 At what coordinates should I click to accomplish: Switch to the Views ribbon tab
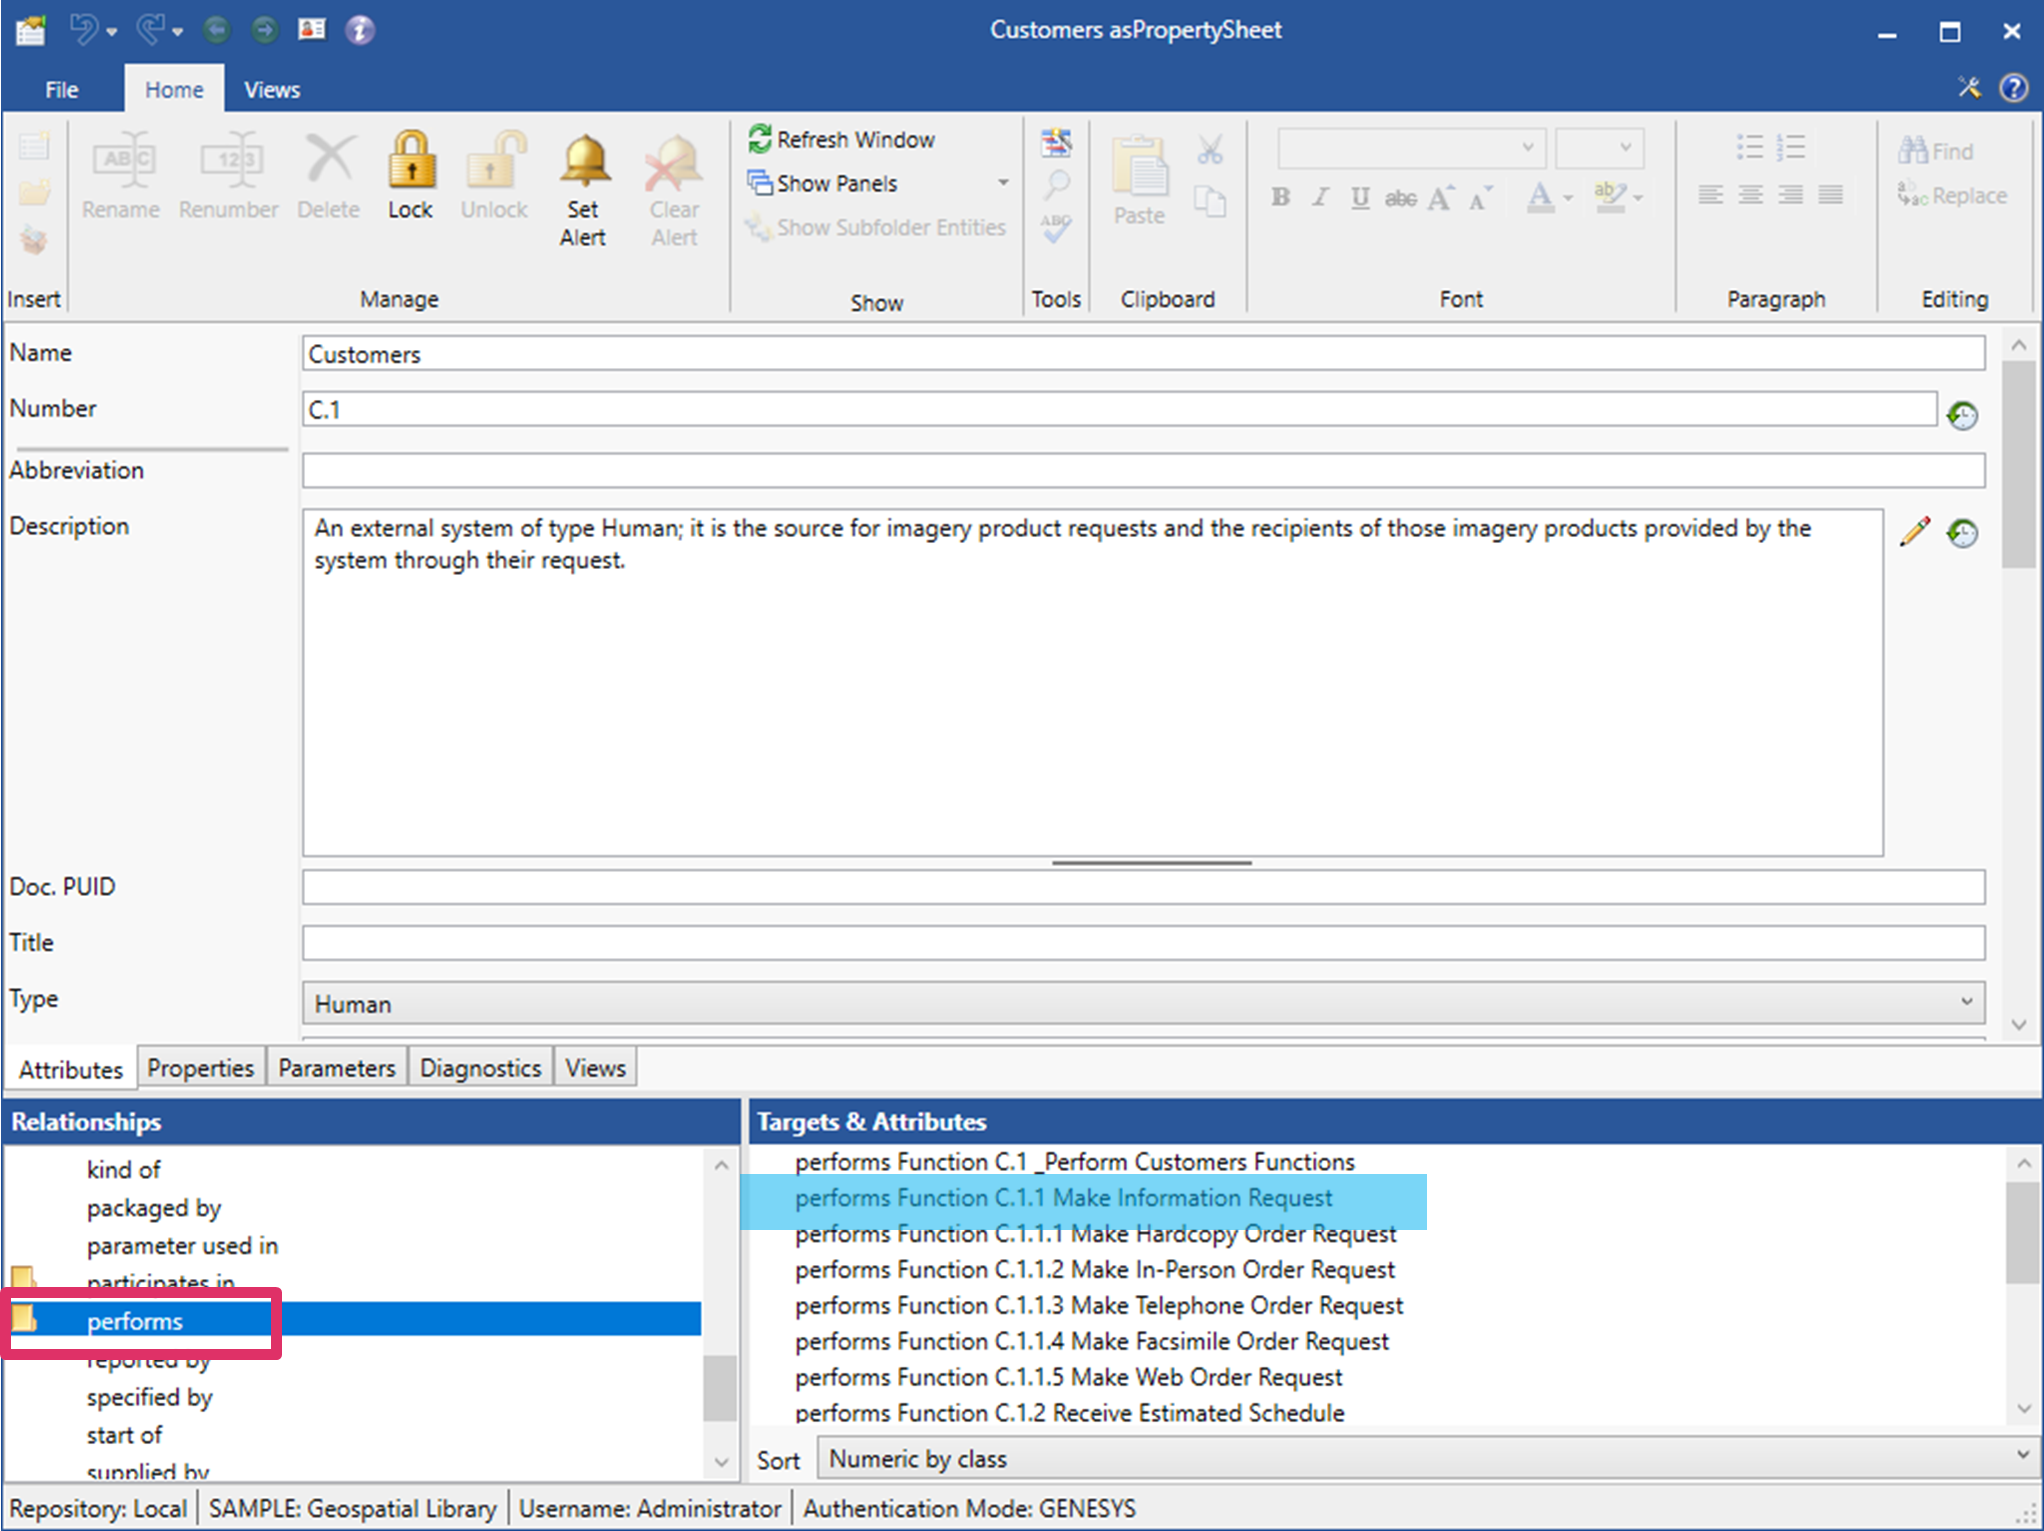coord(272,90)
